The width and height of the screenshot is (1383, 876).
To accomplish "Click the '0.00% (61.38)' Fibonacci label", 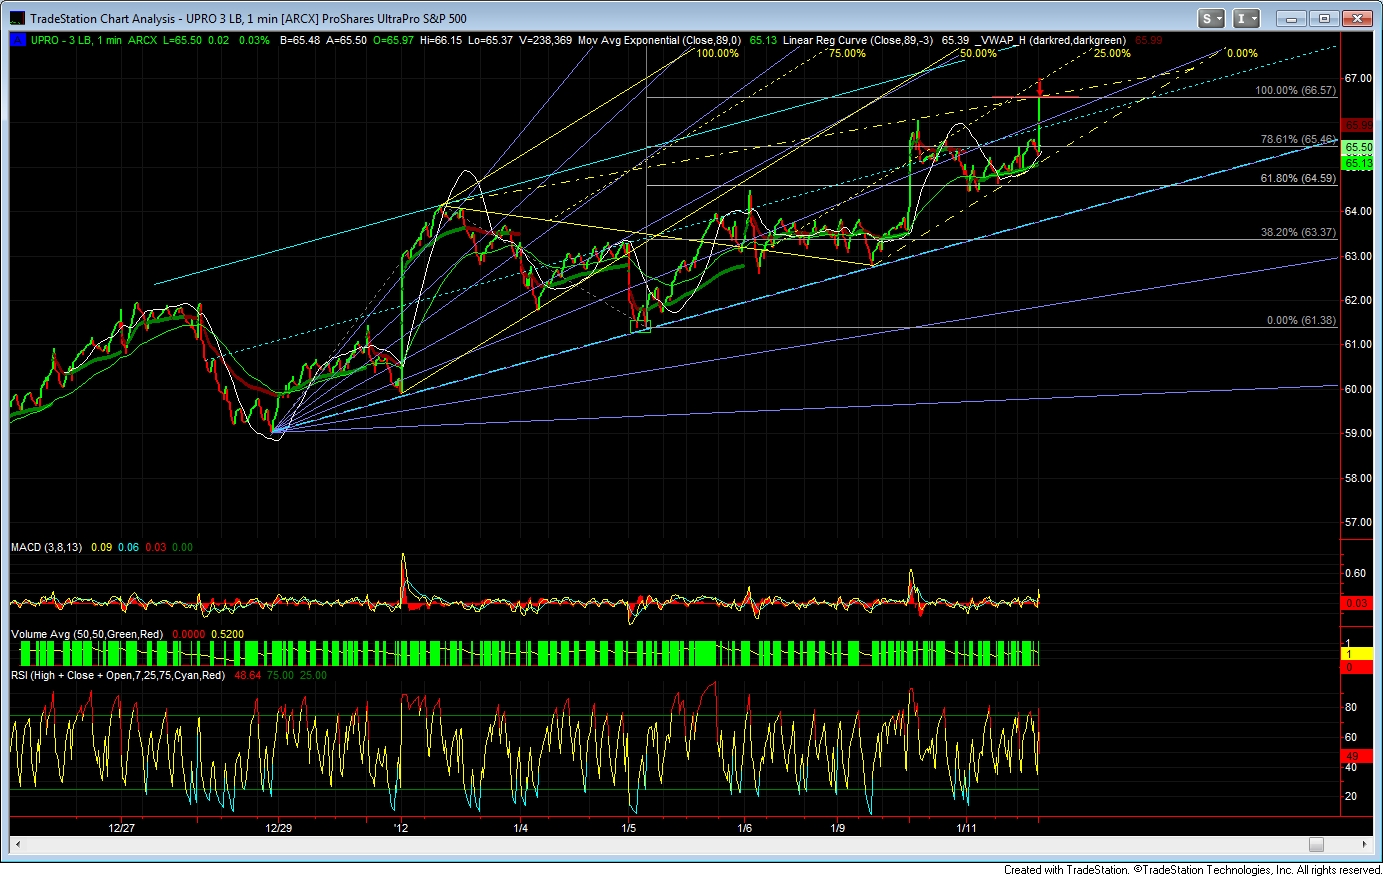I will click(x=1301, y=320).
